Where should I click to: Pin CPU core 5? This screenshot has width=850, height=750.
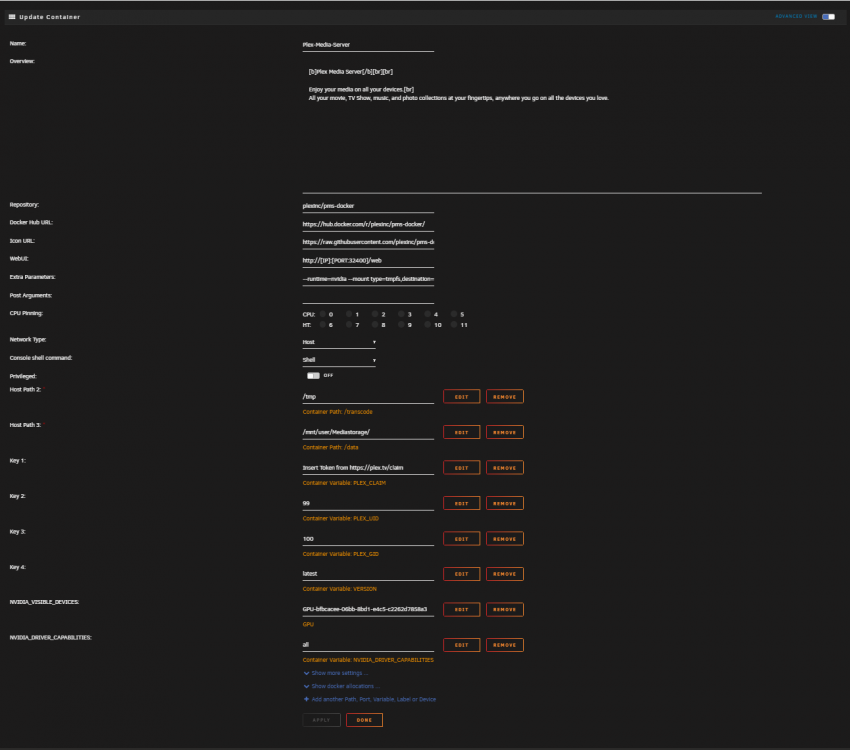(454, 314)
